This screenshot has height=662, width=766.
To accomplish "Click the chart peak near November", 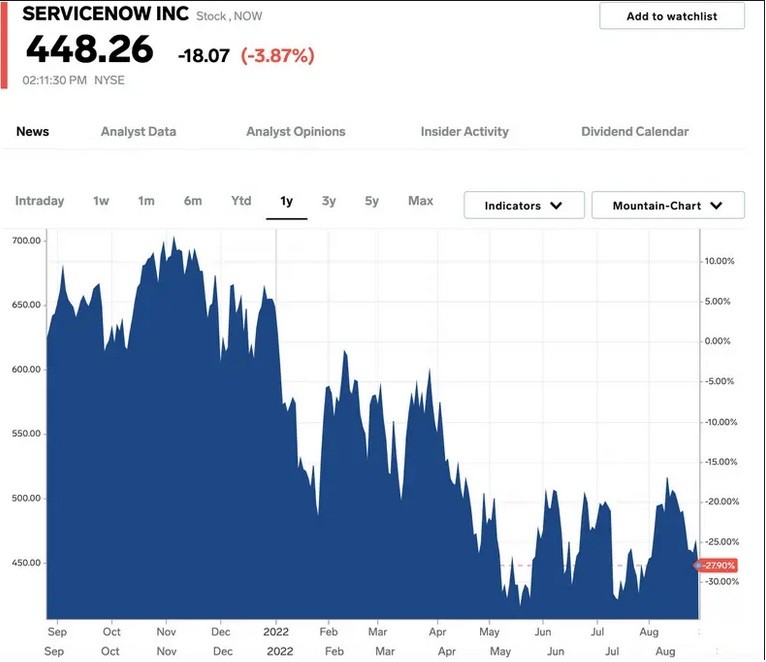I will [174, 240].
